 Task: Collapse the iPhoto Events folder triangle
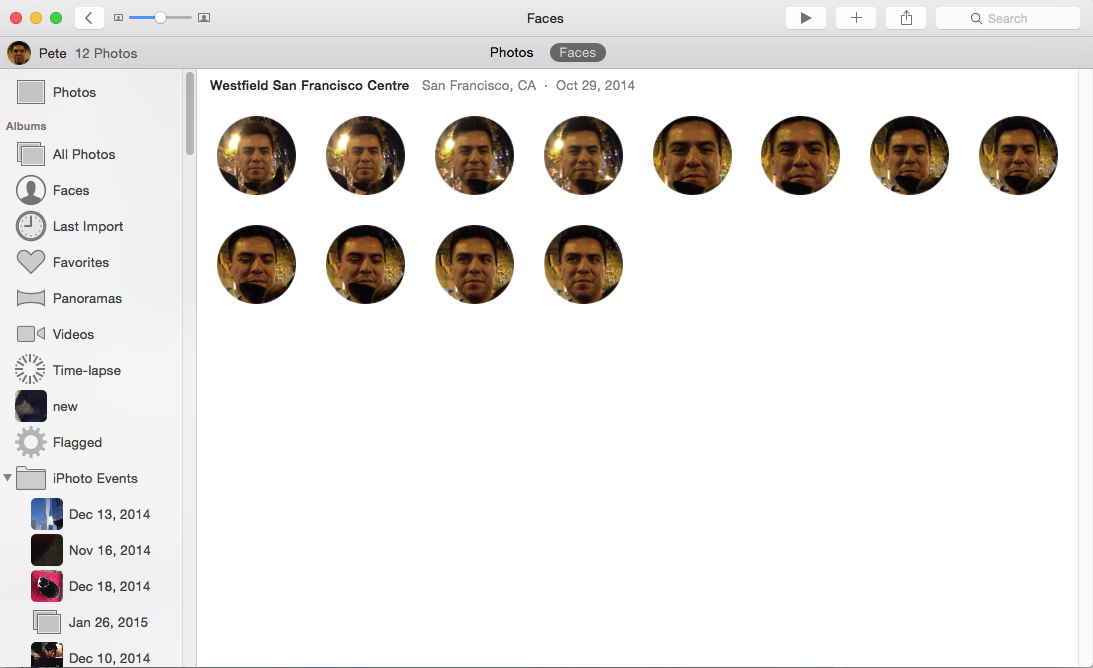8,478
